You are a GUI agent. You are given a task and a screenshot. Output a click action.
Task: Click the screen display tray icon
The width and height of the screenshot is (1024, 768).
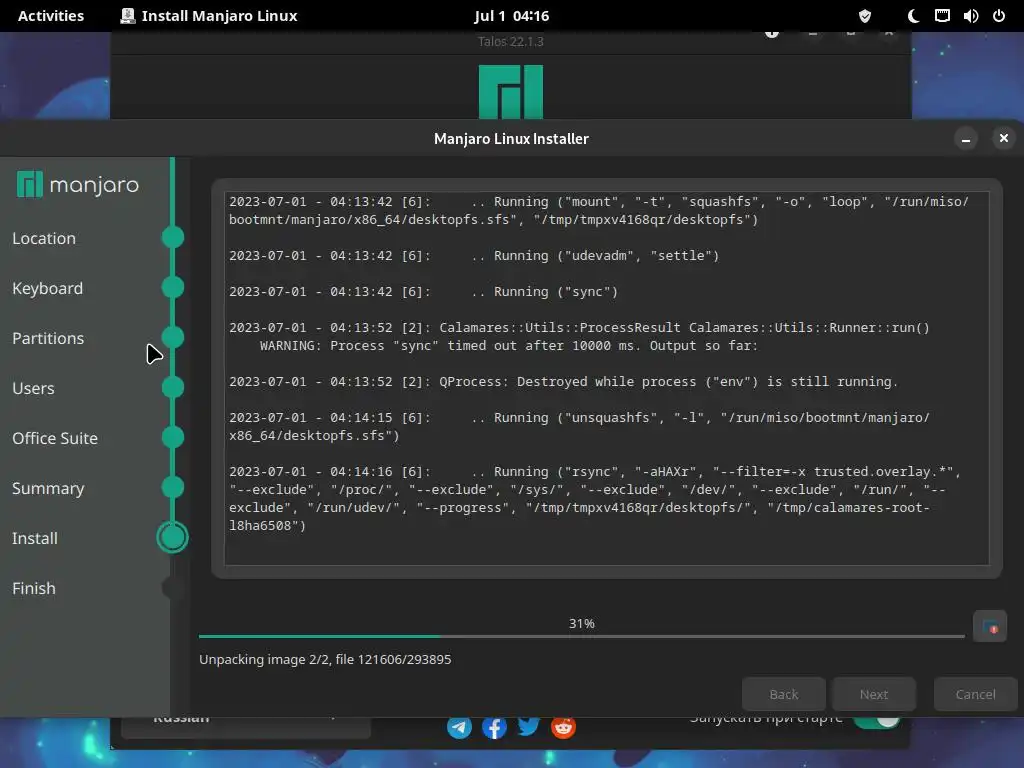click(942, 16)
